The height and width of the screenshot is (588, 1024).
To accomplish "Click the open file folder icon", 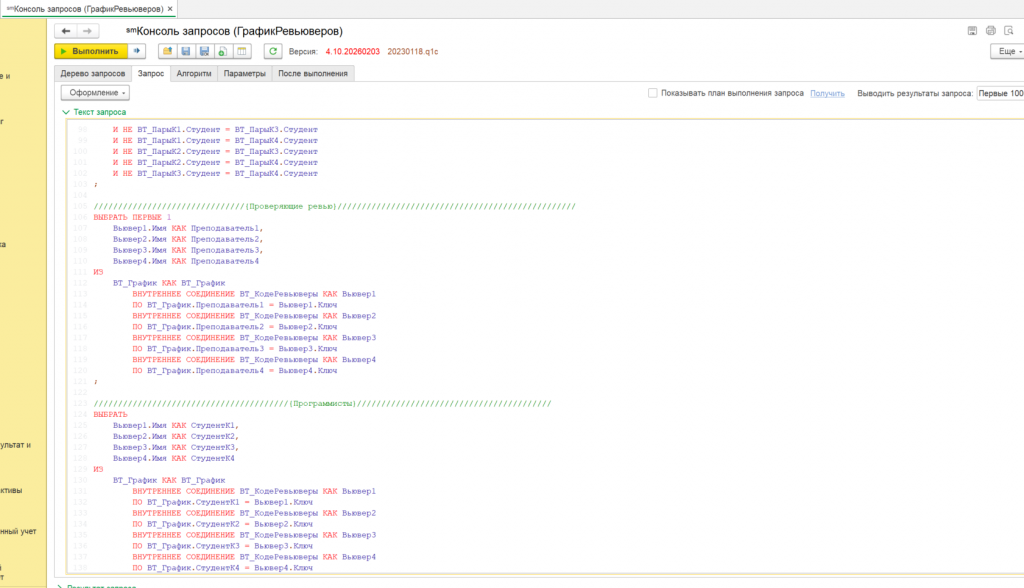I will tap(167, 51).
